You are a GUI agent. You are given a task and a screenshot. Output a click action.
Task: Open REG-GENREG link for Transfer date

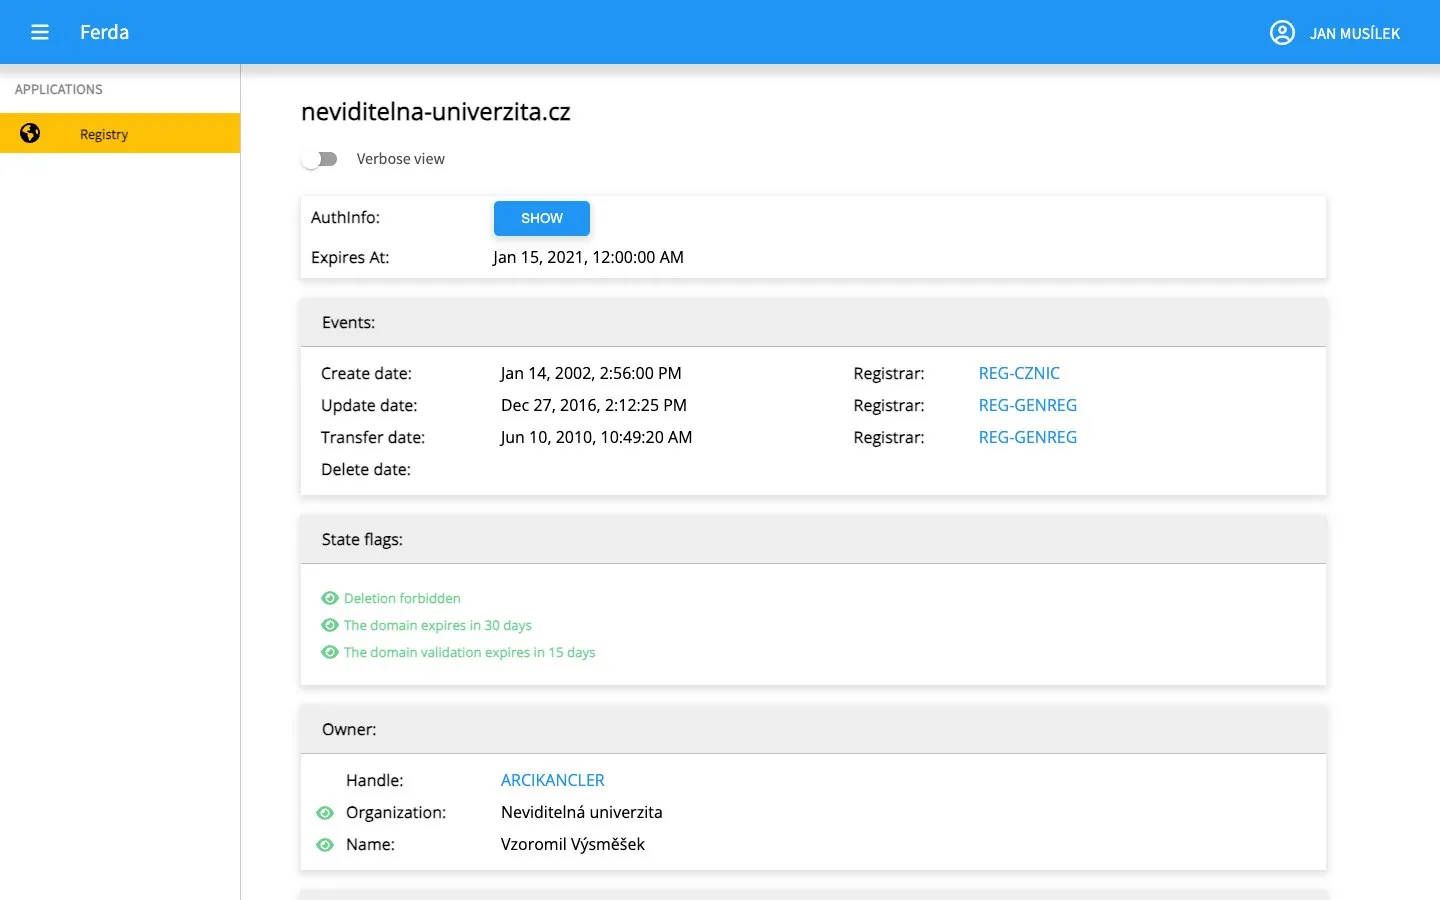pos(1028,437)
